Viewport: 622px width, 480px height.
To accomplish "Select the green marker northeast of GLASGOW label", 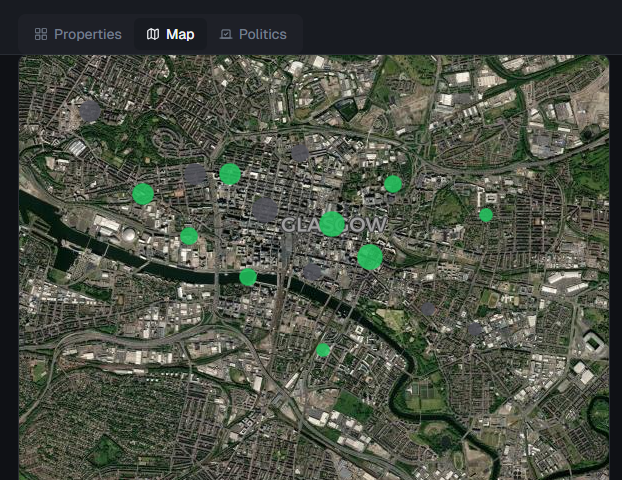I will pyautogui.click(x=393, y=184).
